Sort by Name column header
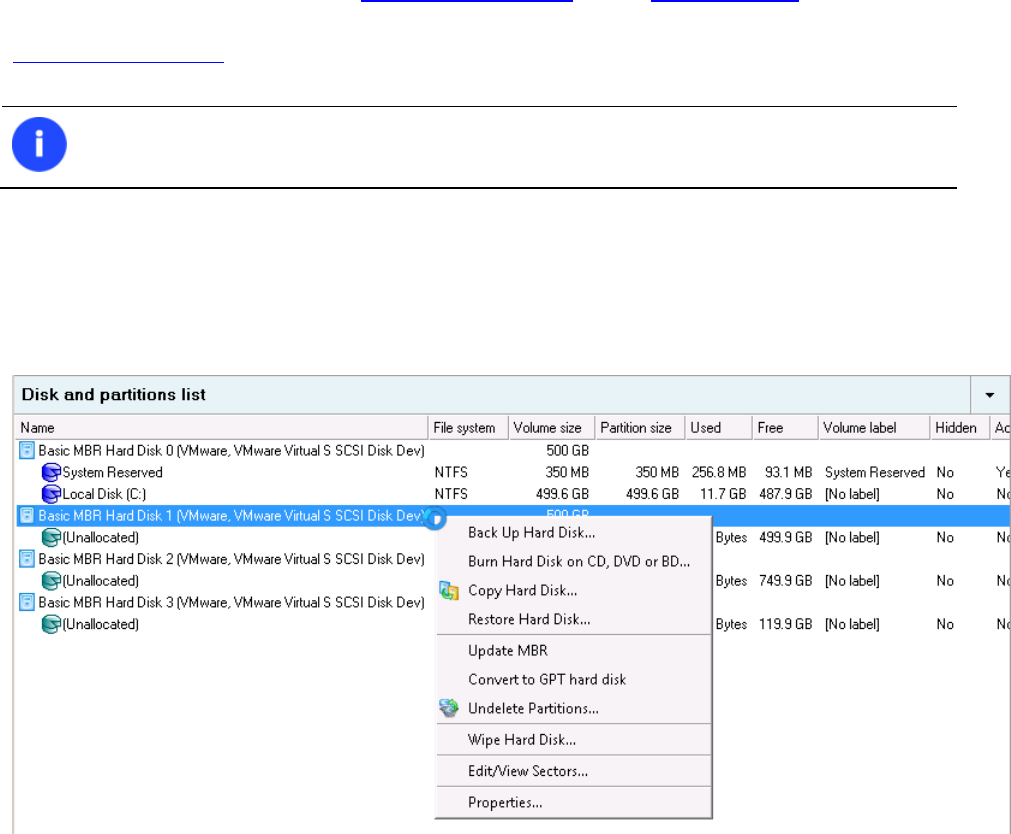This screenshot has height=834, width=1011. pos(221,428)
